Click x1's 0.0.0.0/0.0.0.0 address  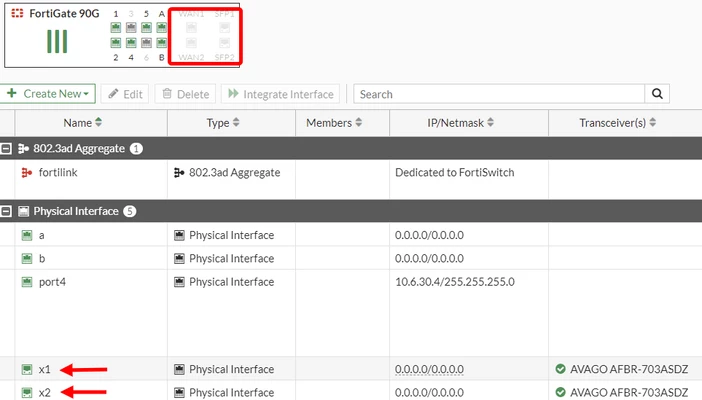[429, 369]
